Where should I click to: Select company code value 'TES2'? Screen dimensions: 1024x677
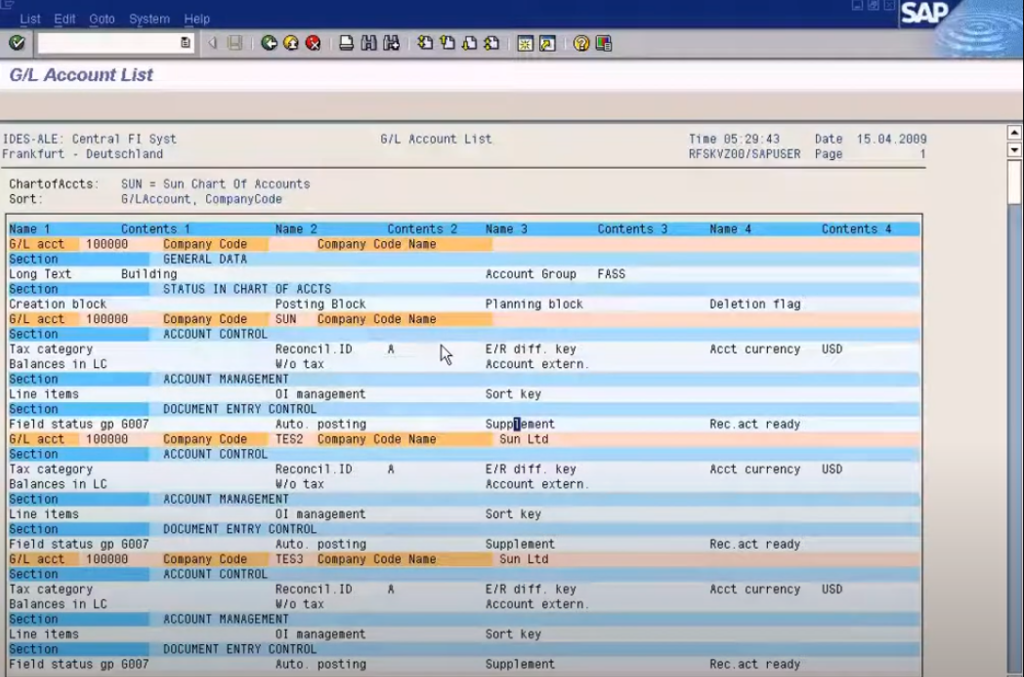[289, 439]
